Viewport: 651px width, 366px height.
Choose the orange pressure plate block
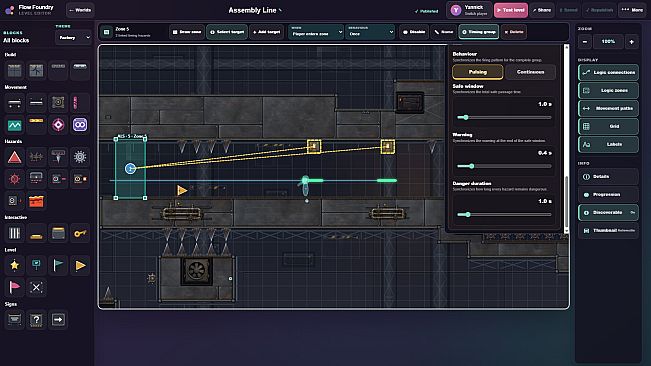[37, 233]
